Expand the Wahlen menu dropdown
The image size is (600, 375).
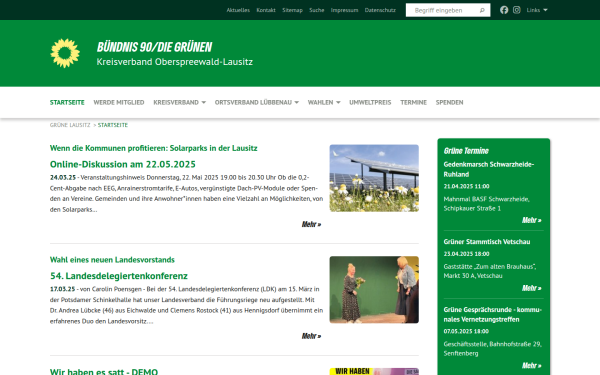tap(324, 103)
